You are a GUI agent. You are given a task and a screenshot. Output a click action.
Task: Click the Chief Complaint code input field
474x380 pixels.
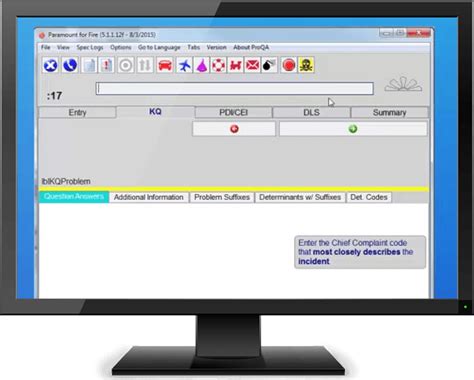click(235, 89)
